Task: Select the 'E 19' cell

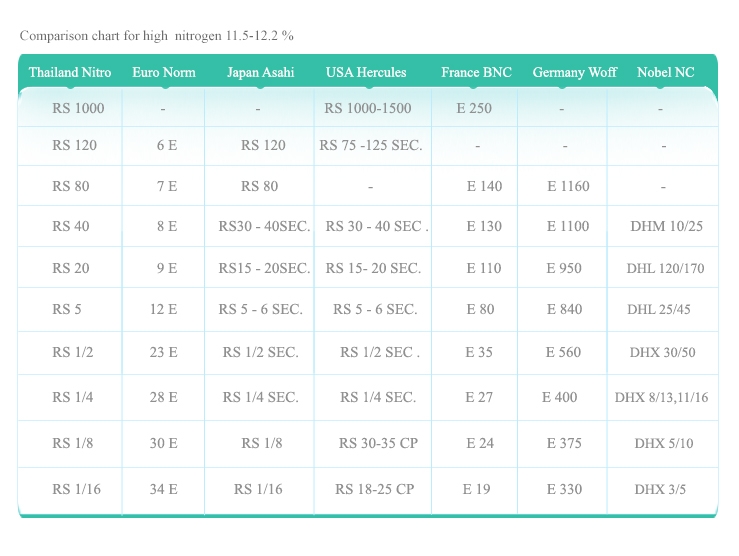Action: pyautogui.click(x=476, y=489)
